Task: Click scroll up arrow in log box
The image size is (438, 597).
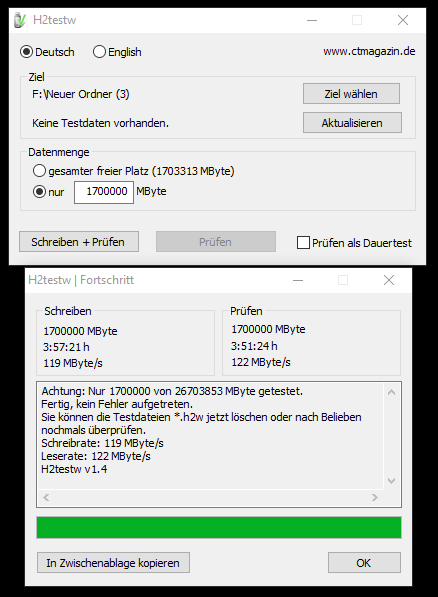Action: tap(391, 392)
